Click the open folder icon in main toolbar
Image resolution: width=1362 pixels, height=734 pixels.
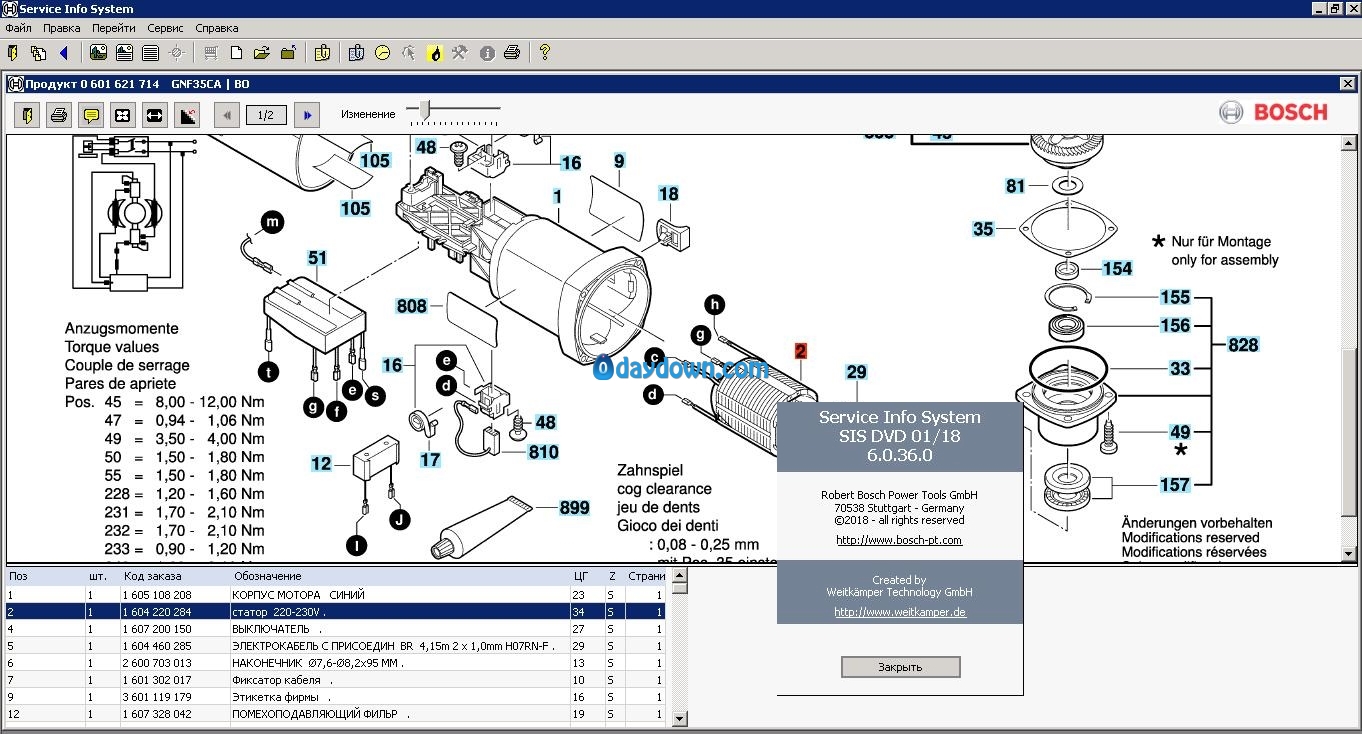tap(261, 53)
